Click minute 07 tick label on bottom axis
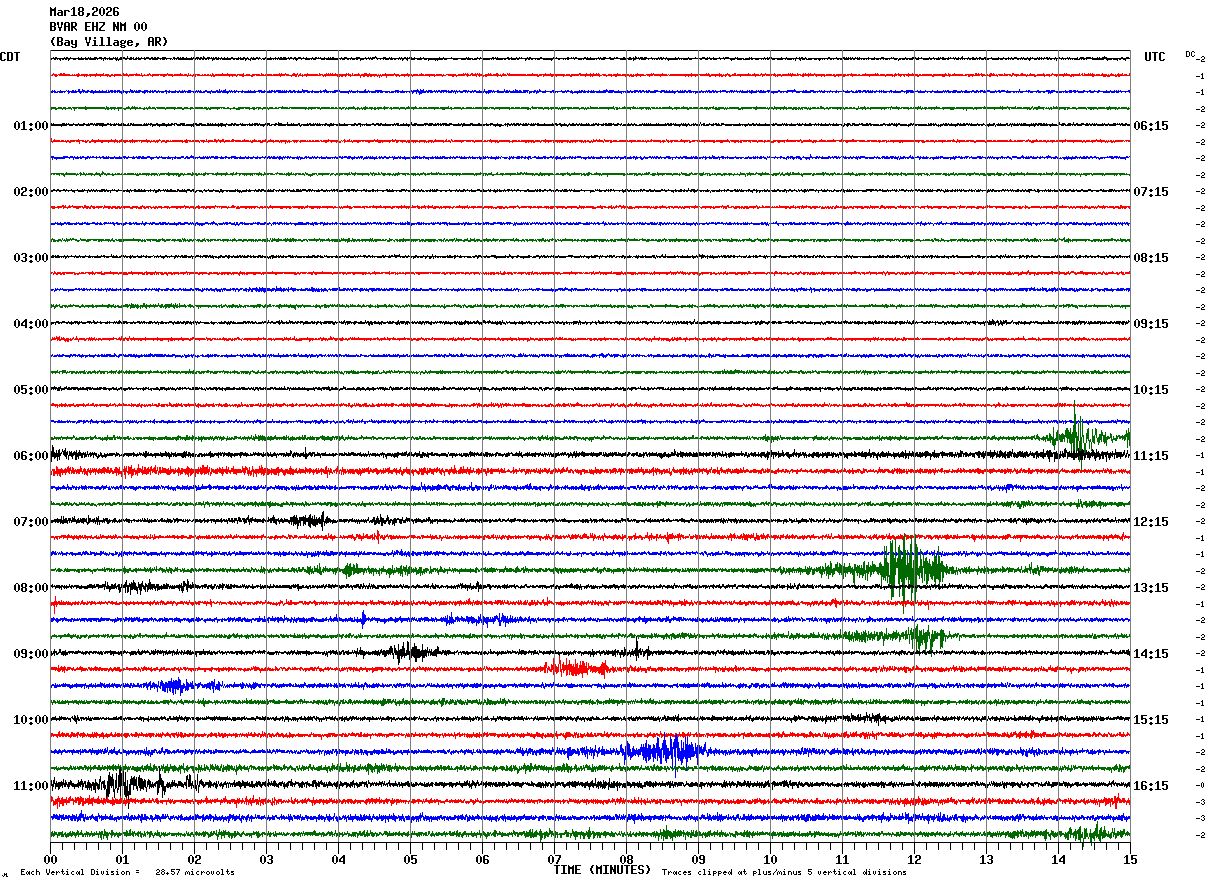Screen dimensions: 1210x886 [x=554, y=859]
